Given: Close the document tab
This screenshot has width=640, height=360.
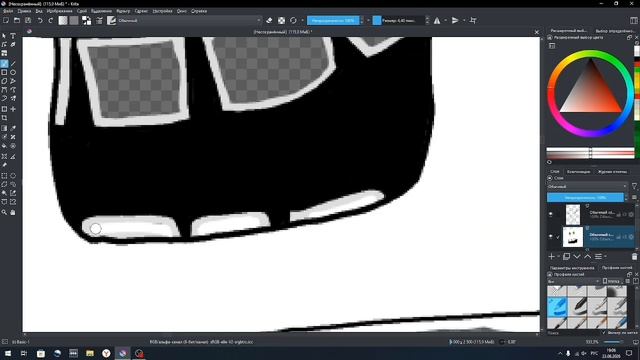Looking at the screenshot, I should click(x=536, y=32).
